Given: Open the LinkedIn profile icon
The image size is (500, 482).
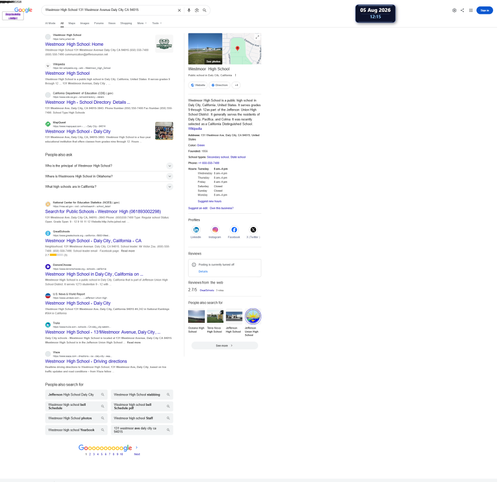Looking at the screenshot, I should tap(196, 230).
